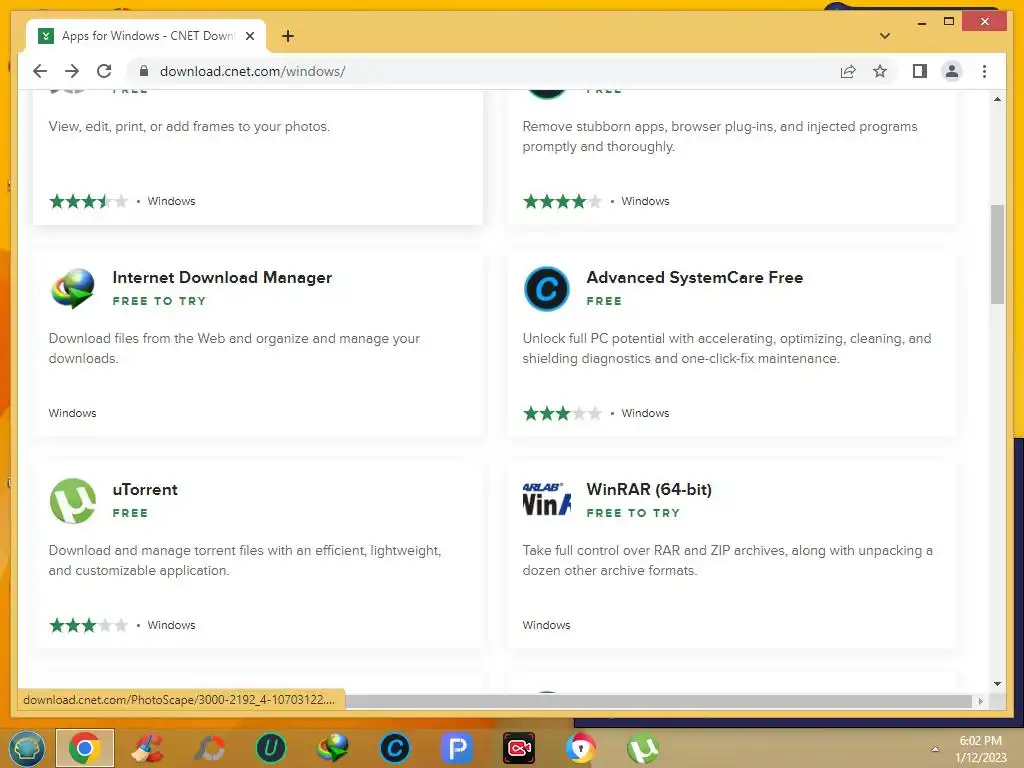Show hidden system tray icons
The width and height of the screenshot is (1024, 768).
(935, 749)
